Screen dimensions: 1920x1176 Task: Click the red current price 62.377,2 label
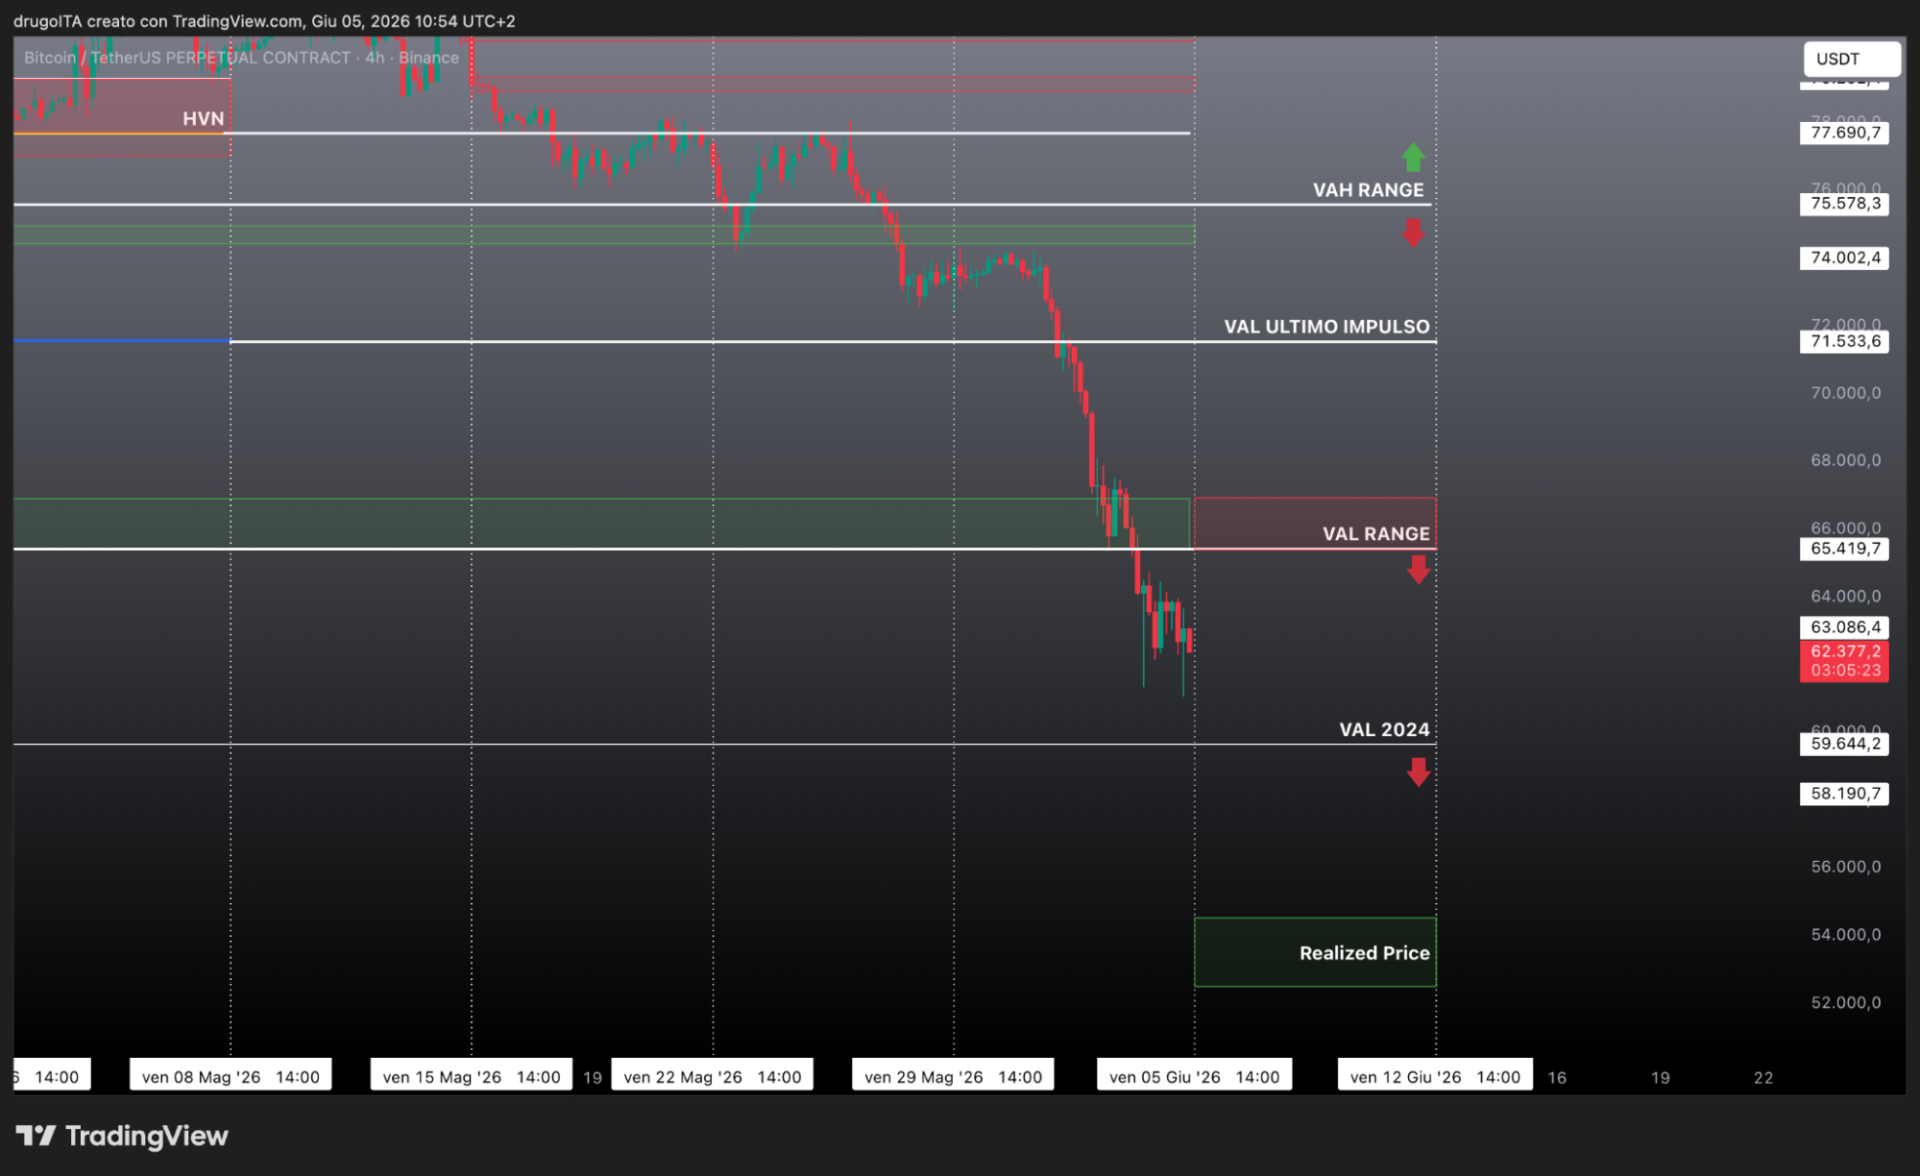tap(1844, 651)
